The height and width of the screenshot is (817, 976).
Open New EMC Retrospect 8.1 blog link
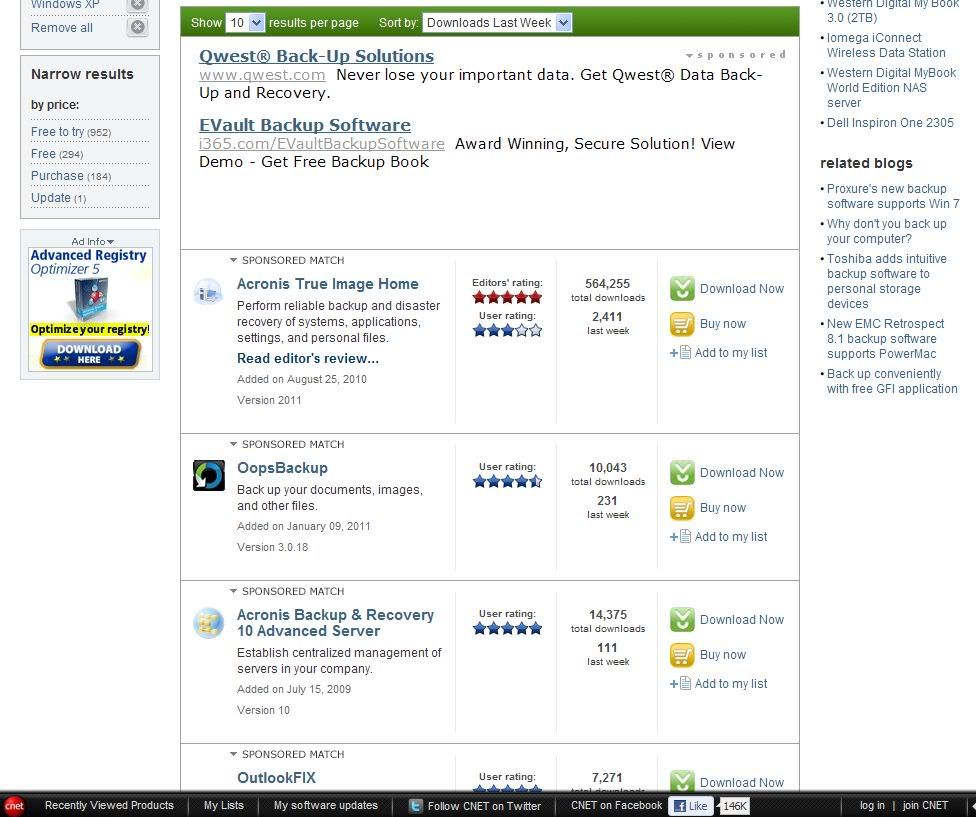pyautogui.click(x=885, y=338)
